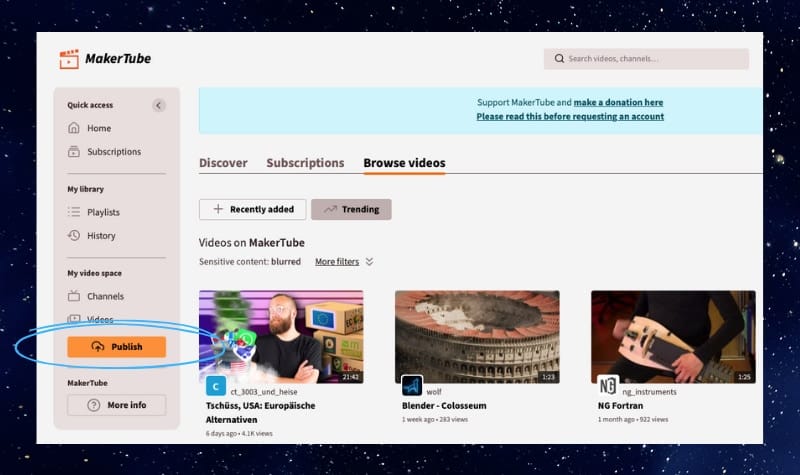Click the ct_3003_und_heise channel name
Image resolution: width=800 pixels, height=475 pixels.
[264, 392]
